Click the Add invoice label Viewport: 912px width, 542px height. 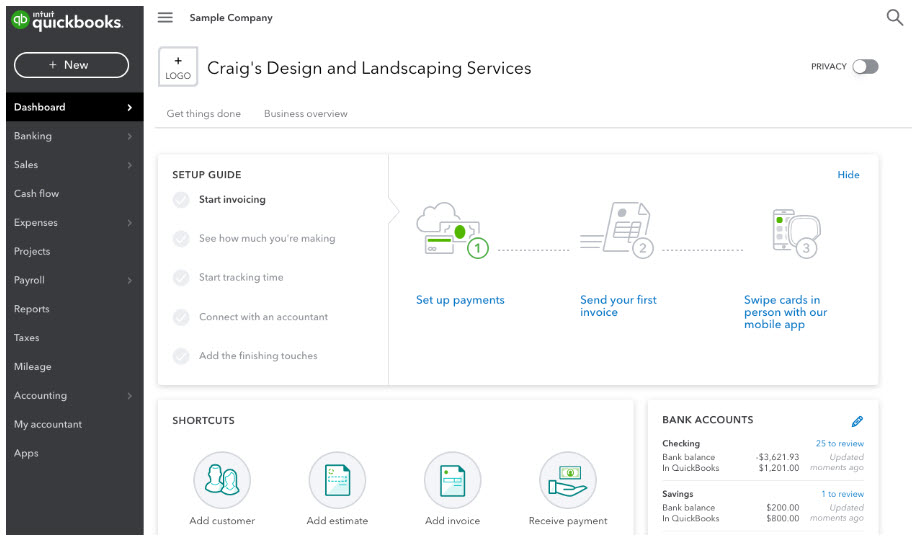pos(453,520)
